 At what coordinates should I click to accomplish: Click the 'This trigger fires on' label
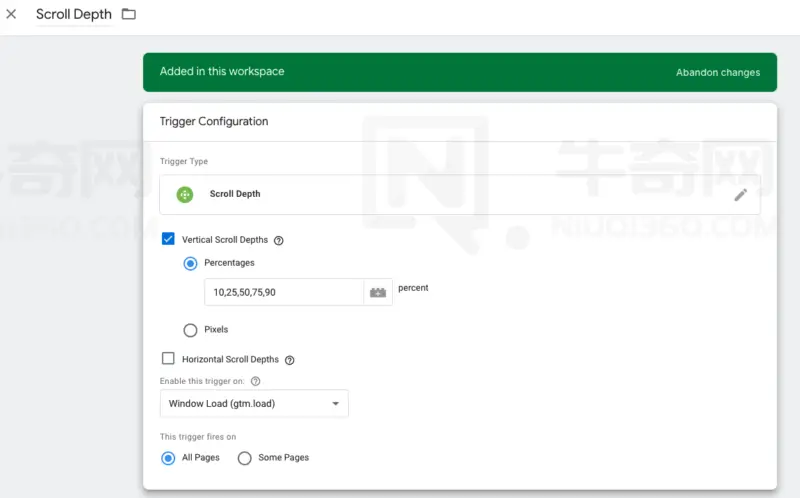tap(198, 437)
